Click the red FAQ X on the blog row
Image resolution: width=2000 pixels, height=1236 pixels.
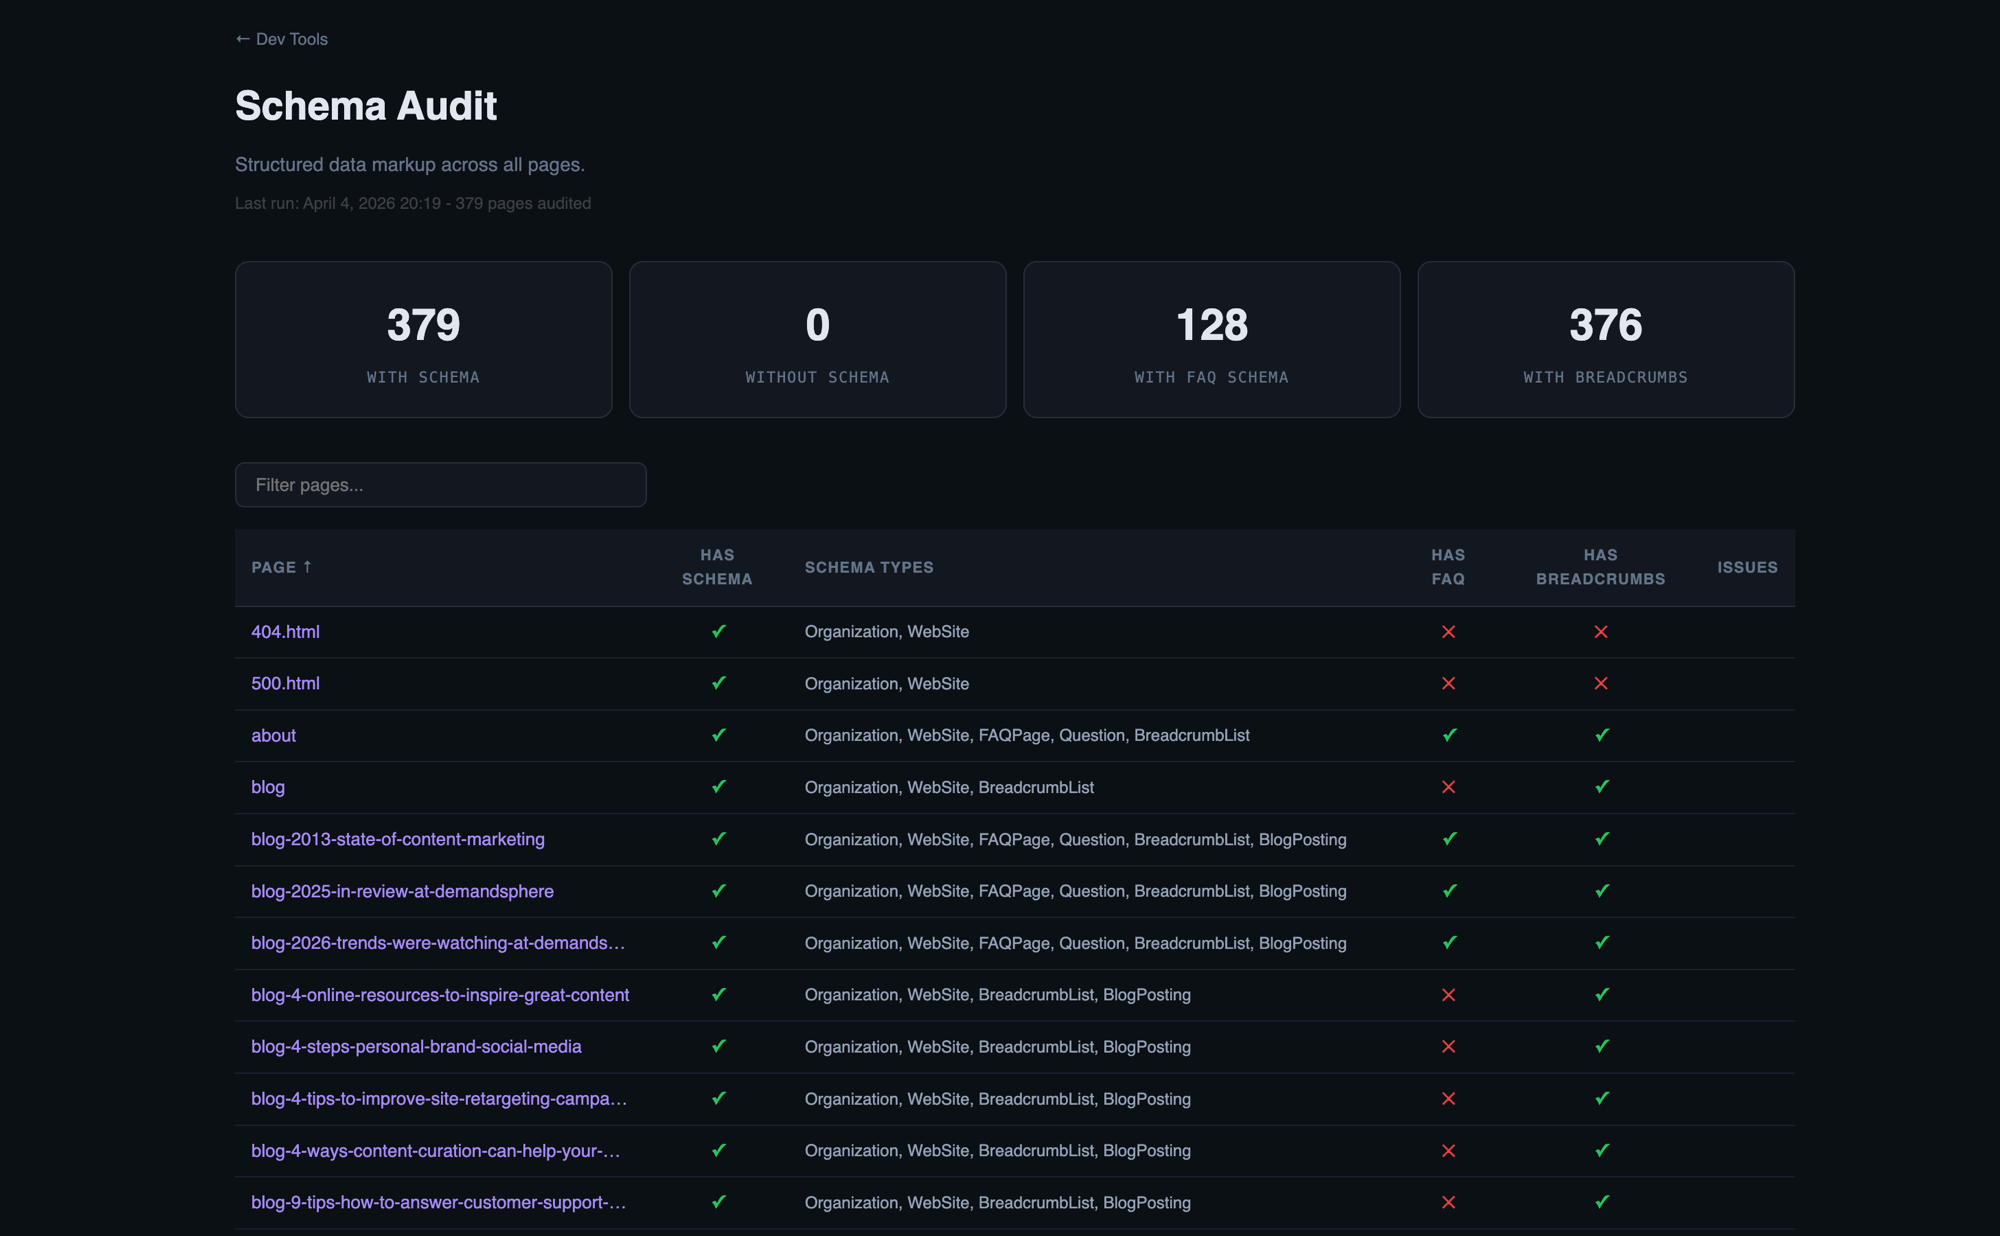(x=1448, y=787)
